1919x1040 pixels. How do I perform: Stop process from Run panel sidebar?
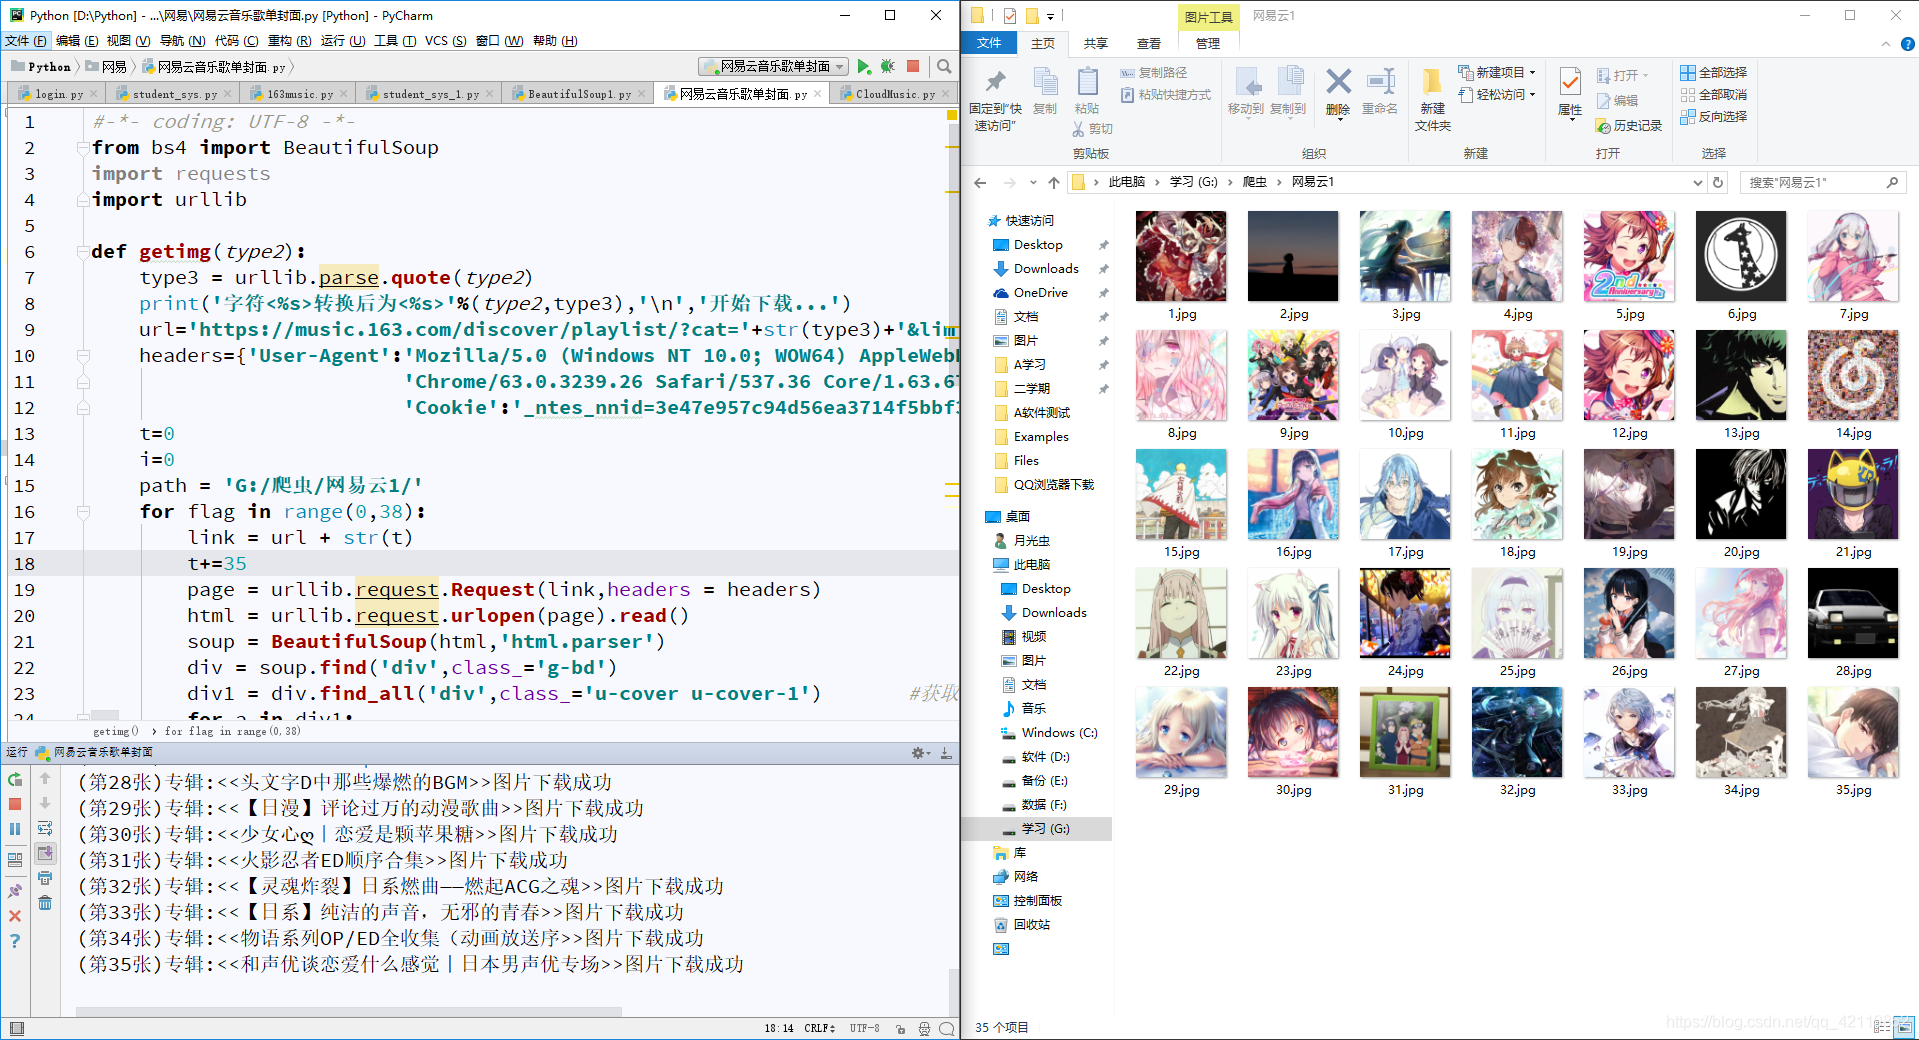click(x=15, y=804)
